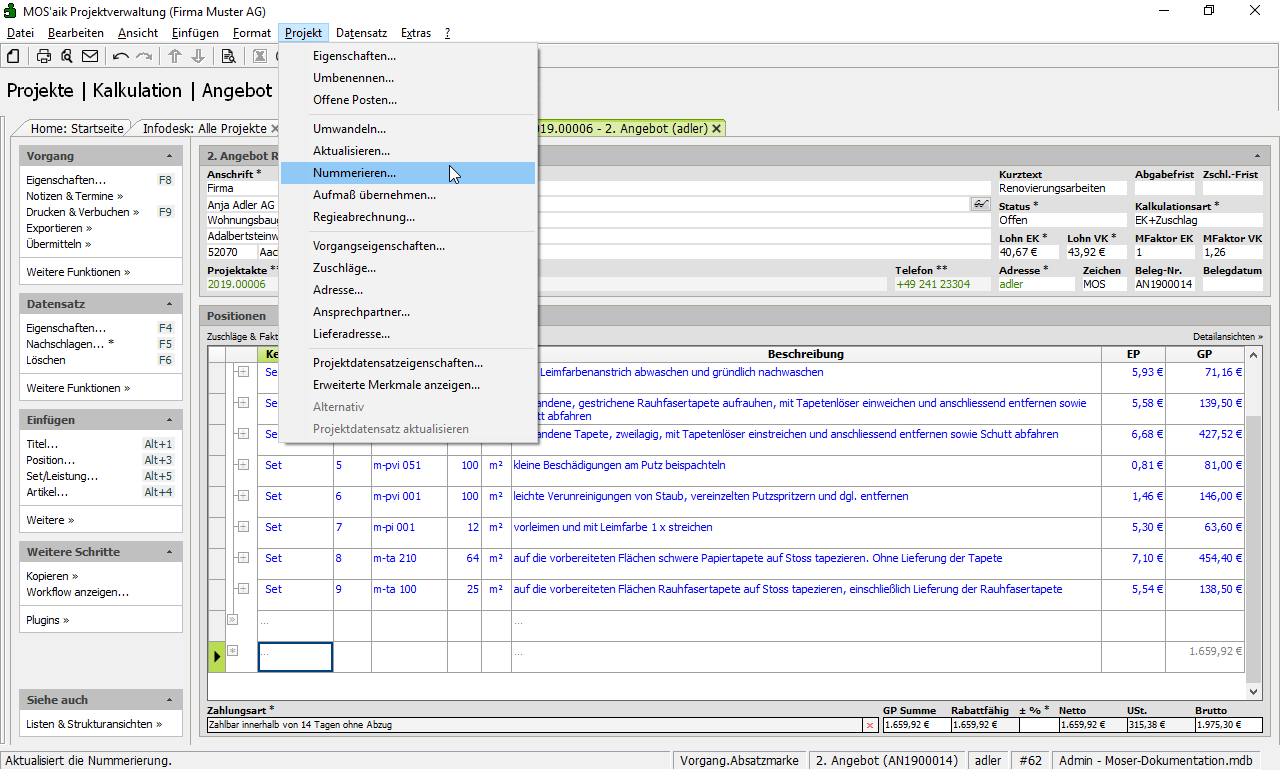Viewport: 1280px width, 770px height.
Task: Click the Kurztext field containing Renovierungsarbeiten
Action: point(1061,188)
